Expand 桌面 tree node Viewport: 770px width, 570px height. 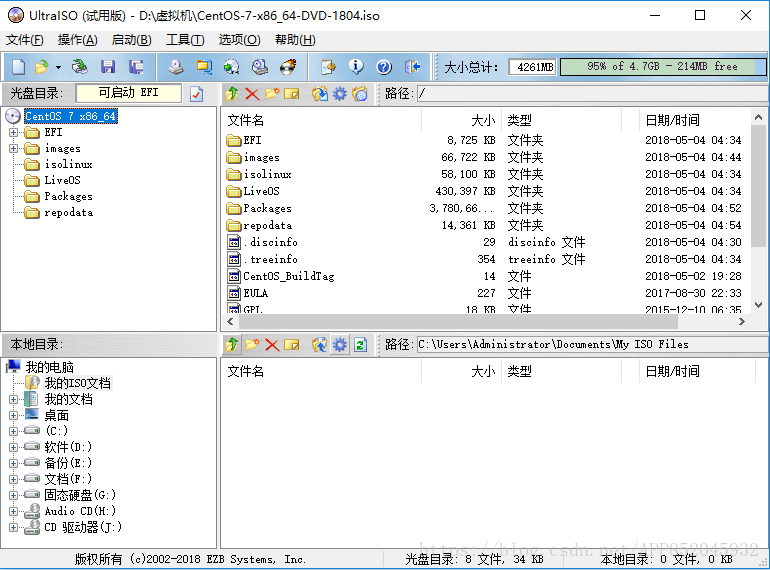(x=13, y=415)
